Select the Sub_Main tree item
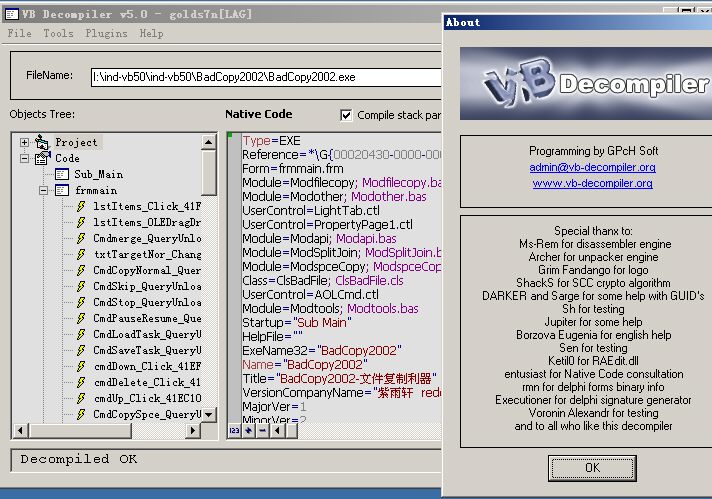 (99, 174)
